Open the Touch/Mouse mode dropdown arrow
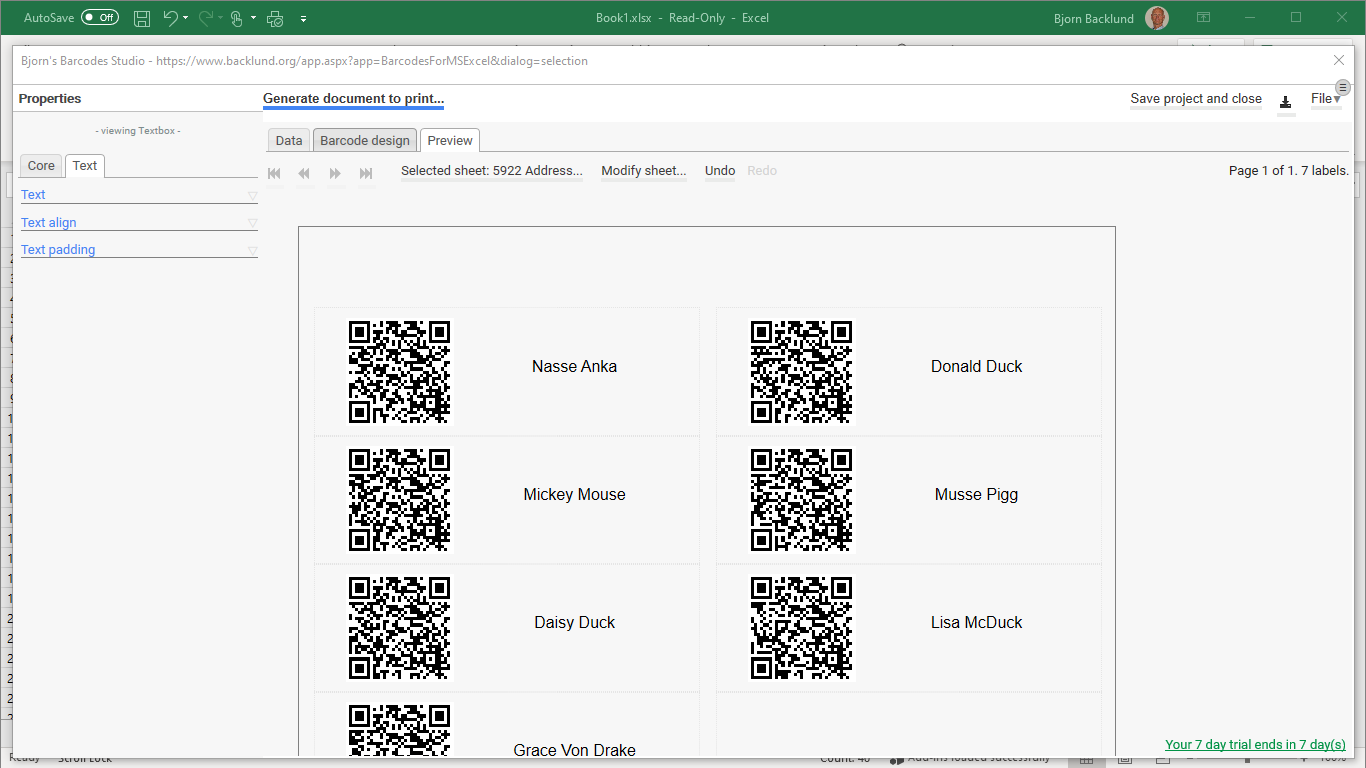This screenshot has height=768, width=1366. (x=254, y=18)
